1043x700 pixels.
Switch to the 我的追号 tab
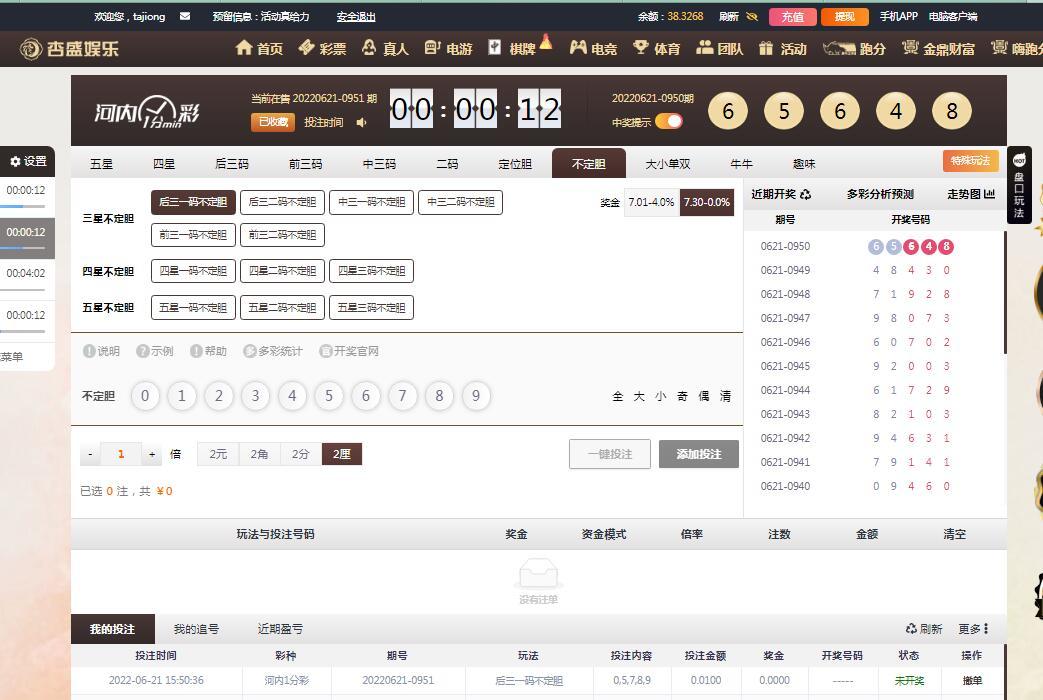click(x=196, y=629)
